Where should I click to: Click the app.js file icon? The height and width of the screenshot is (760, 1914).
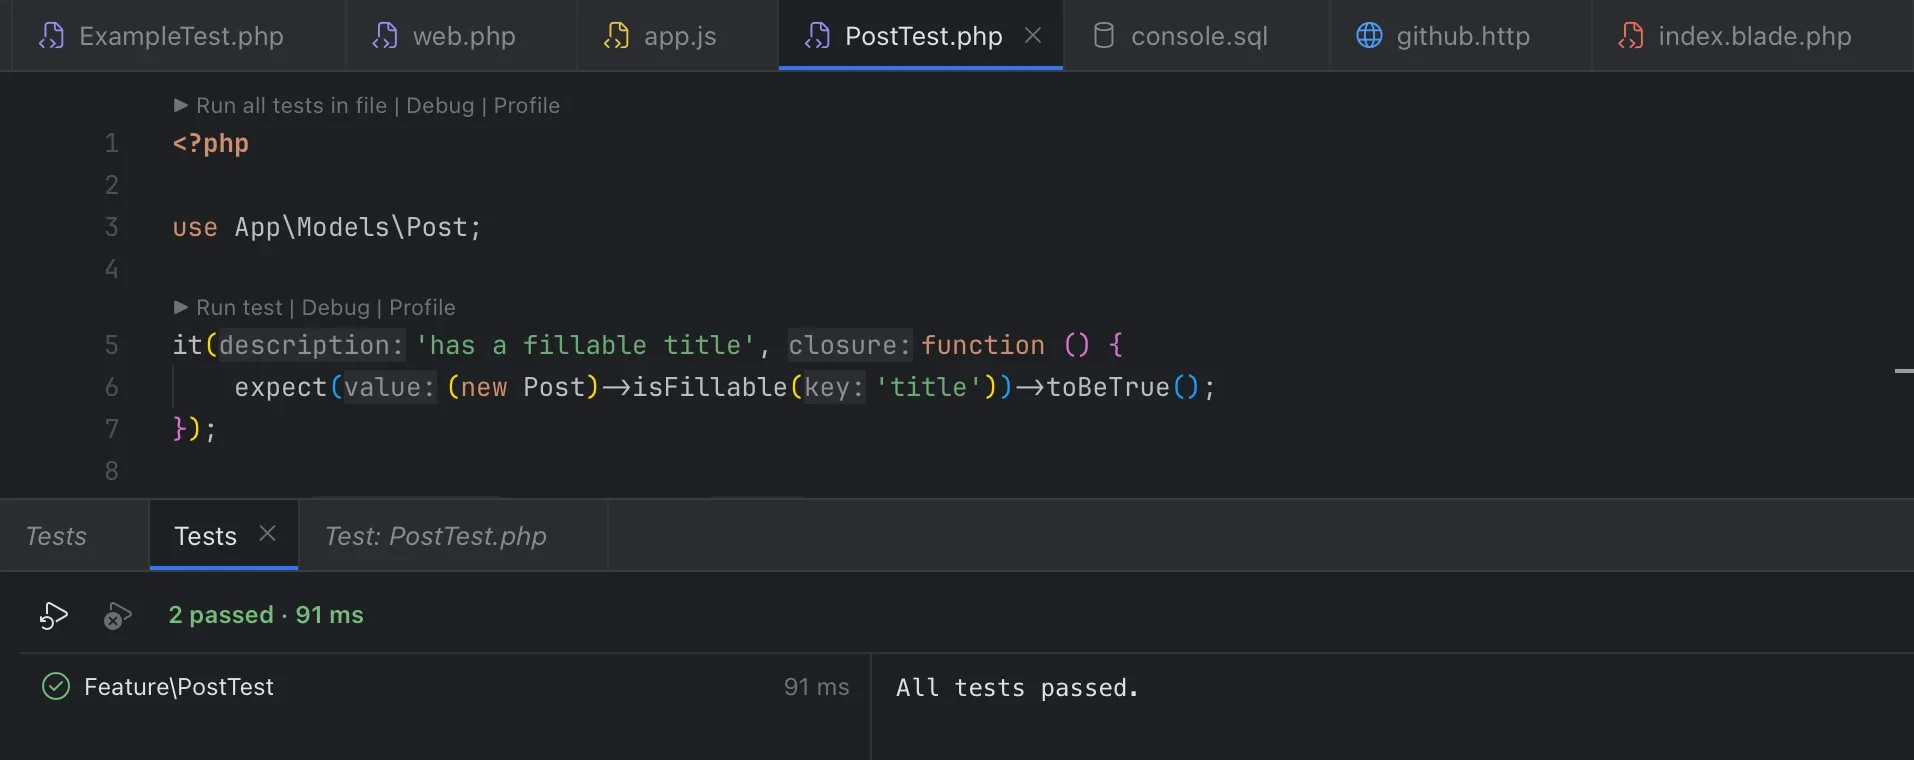[616, 36]
